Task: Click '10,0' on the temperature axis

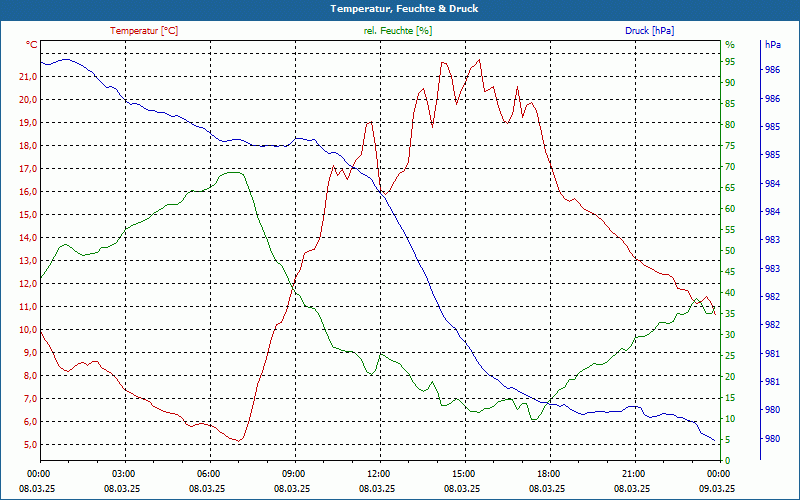Action: (28, 330)
